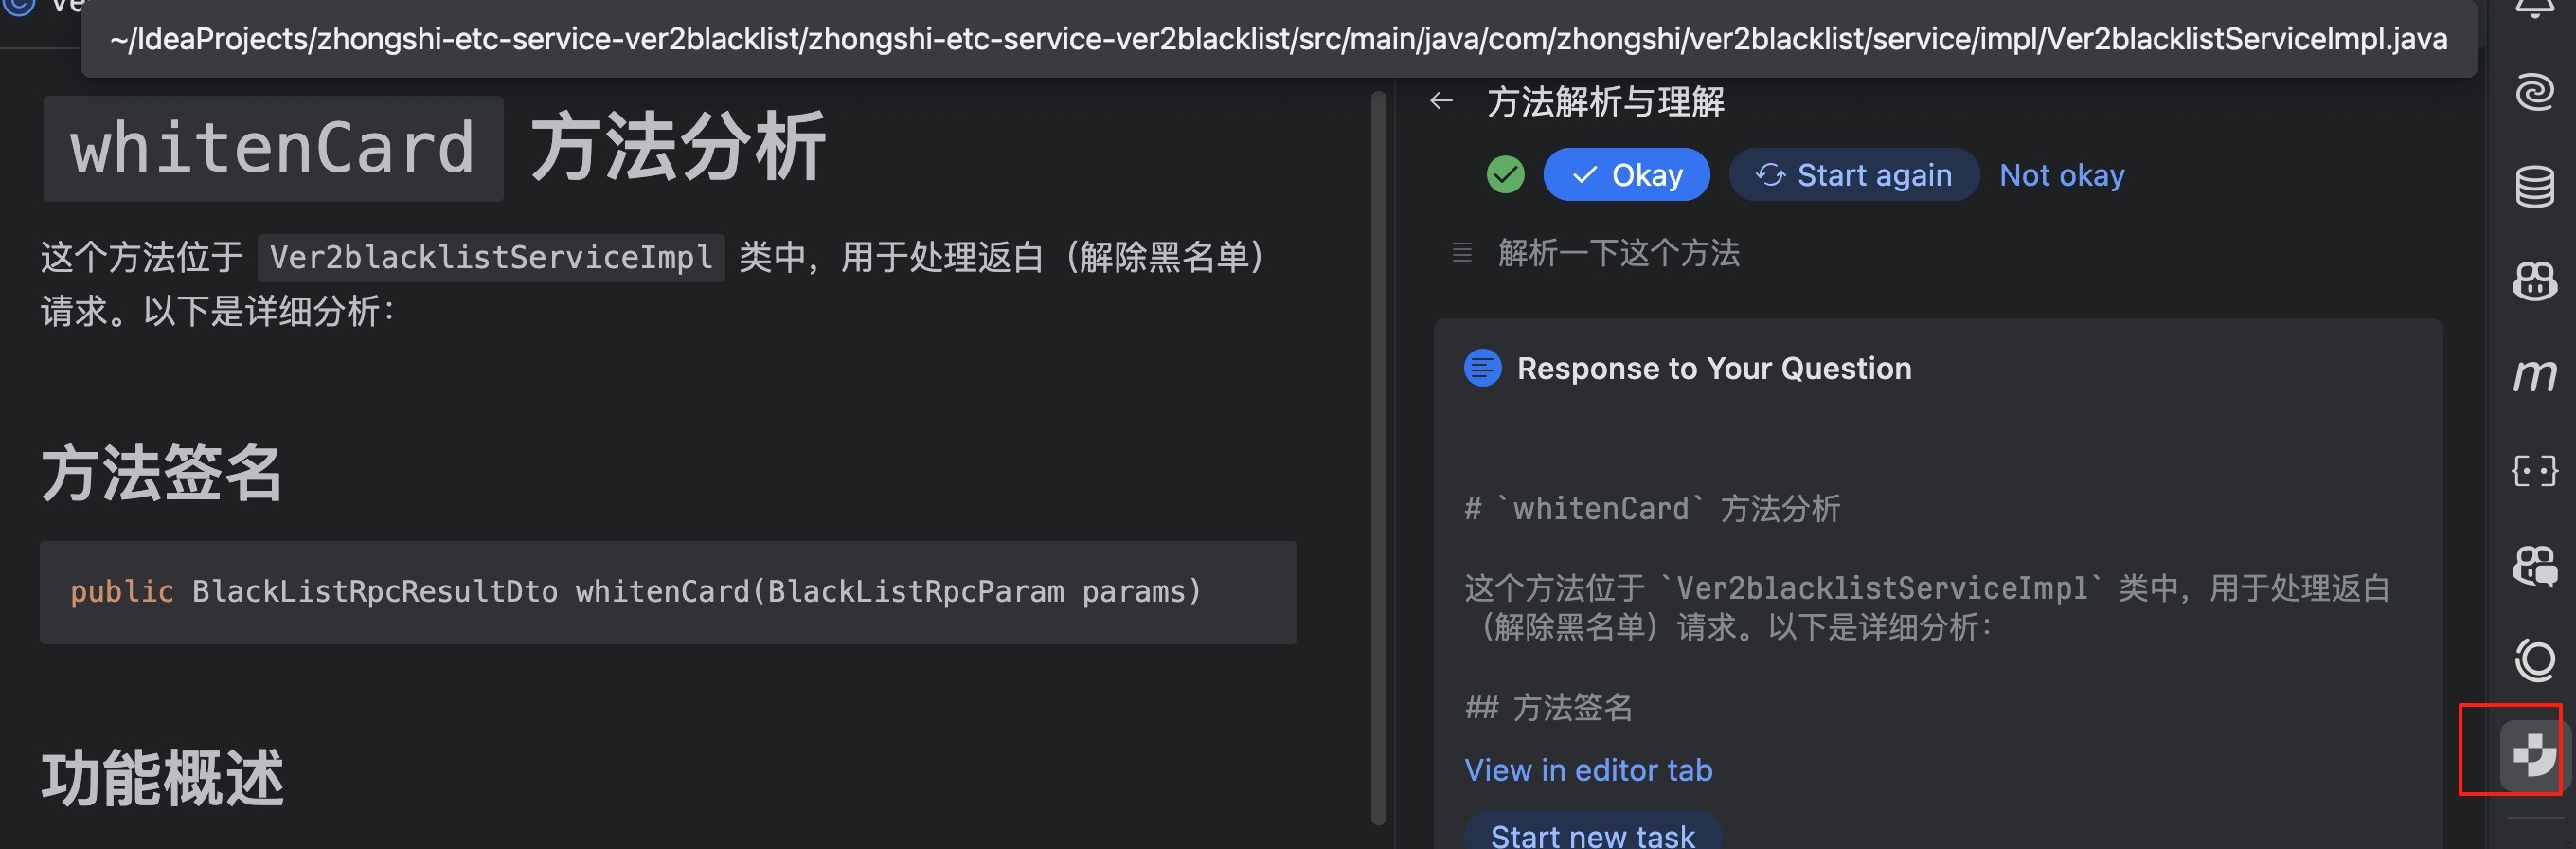Viewport: 2576px width, 849px height.
Task: Toggle the list icon beside 解析一下这个方法
Action: pos(1462,253)
